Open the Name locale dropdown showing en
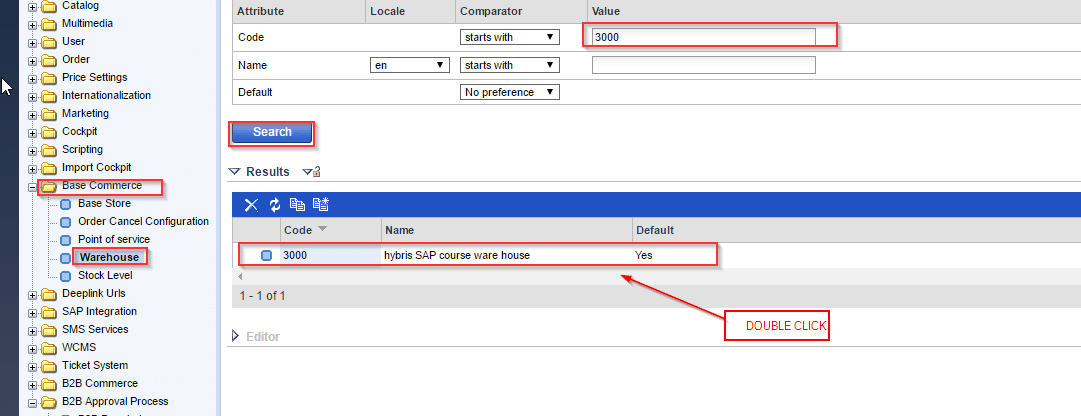Image resolution: width=1081 pixels, height=416 pixels. click(x=410, y=65)
